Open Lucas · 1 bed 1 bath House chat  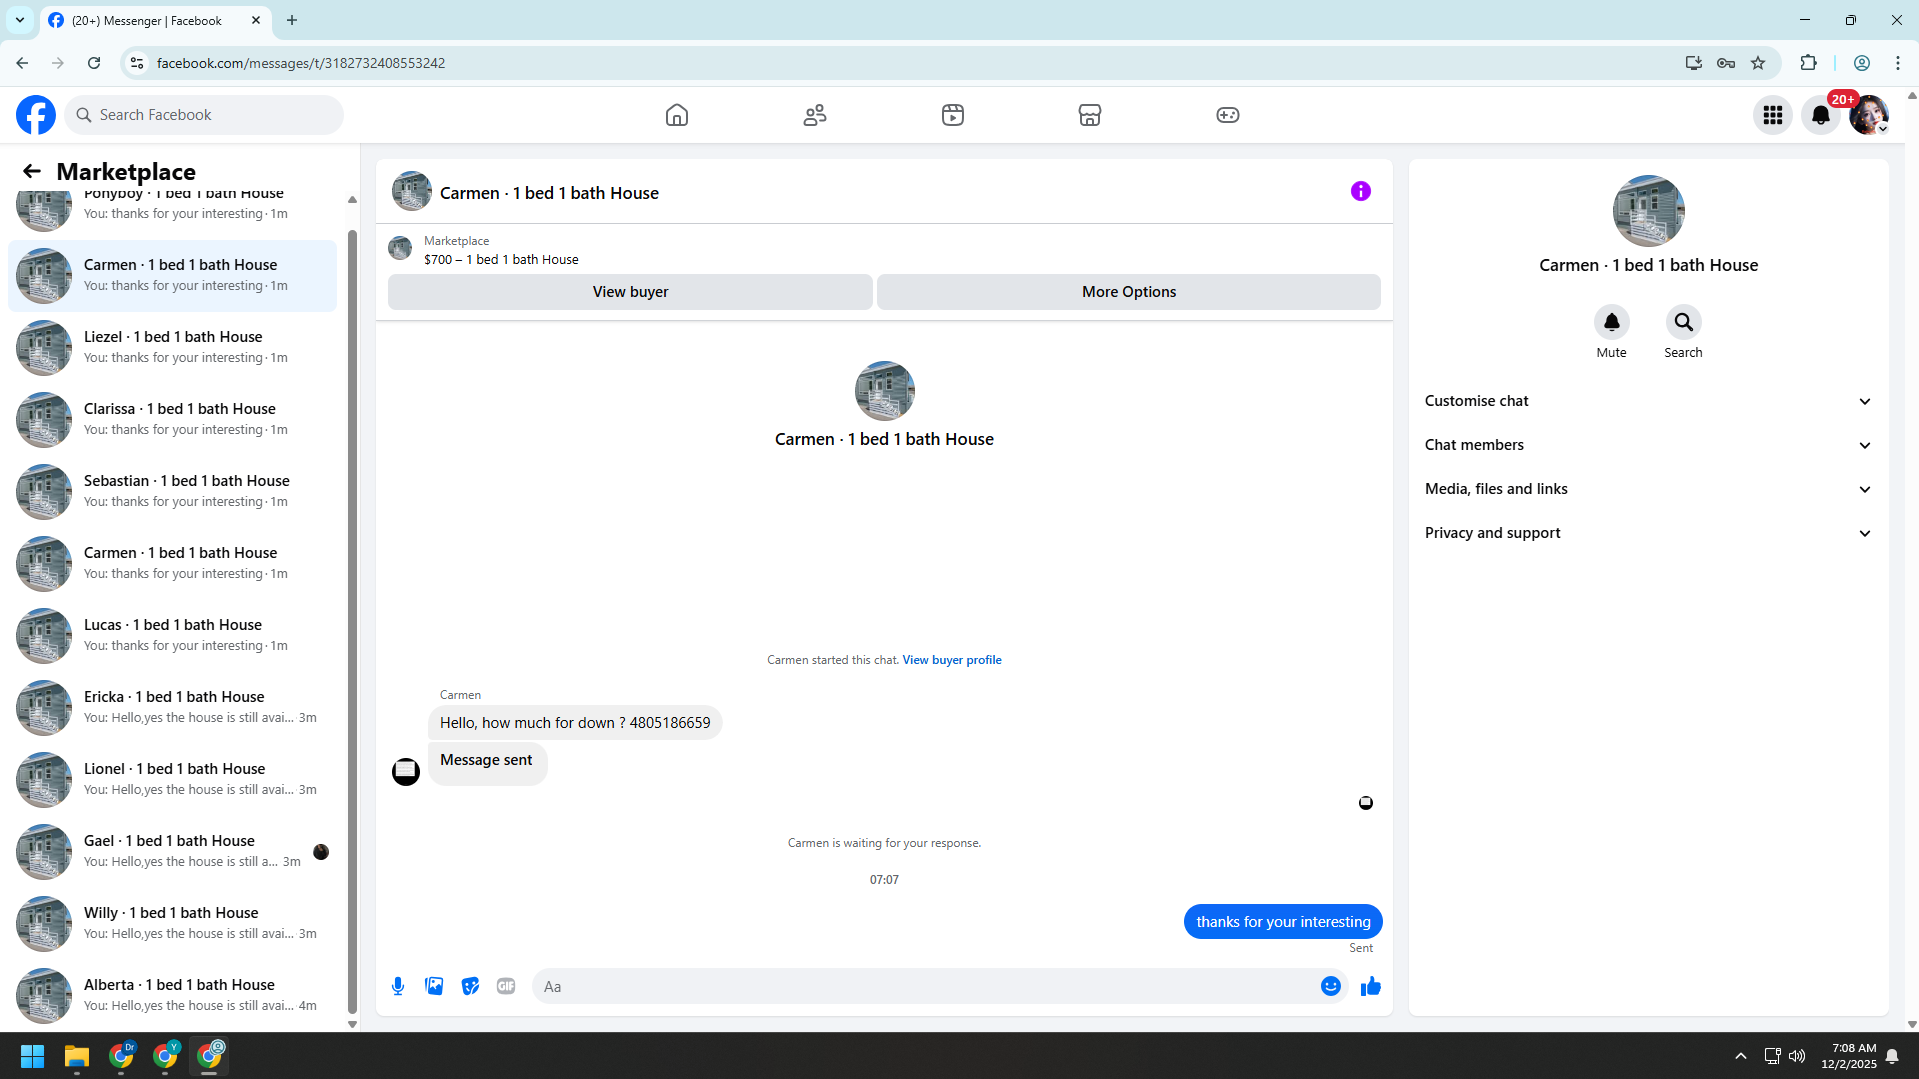pos(172,635)
